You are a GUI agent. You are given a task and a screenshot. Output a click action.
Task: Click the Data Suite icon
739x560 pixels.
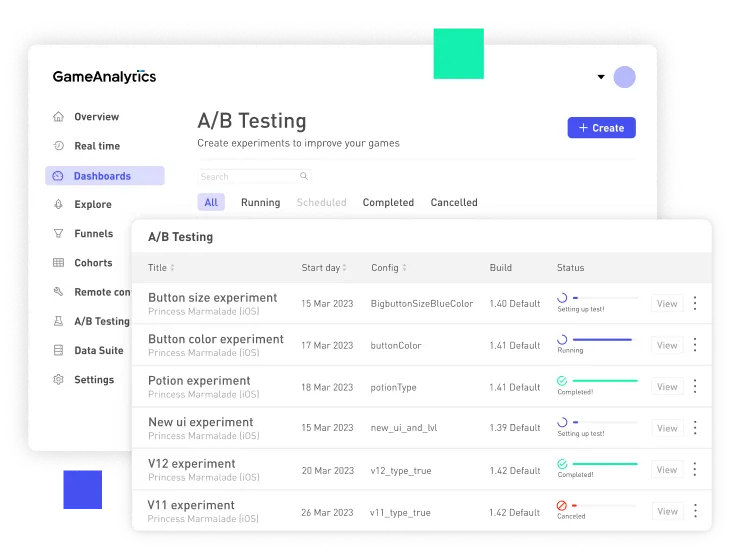(x=58, y=351)
